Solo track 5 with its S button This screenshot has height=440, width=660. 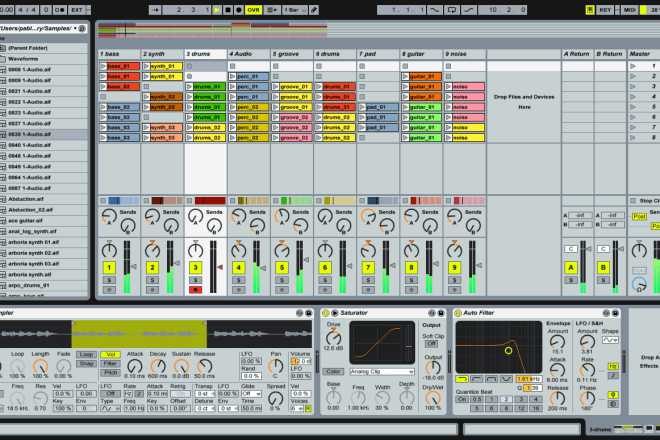point(282,280)
